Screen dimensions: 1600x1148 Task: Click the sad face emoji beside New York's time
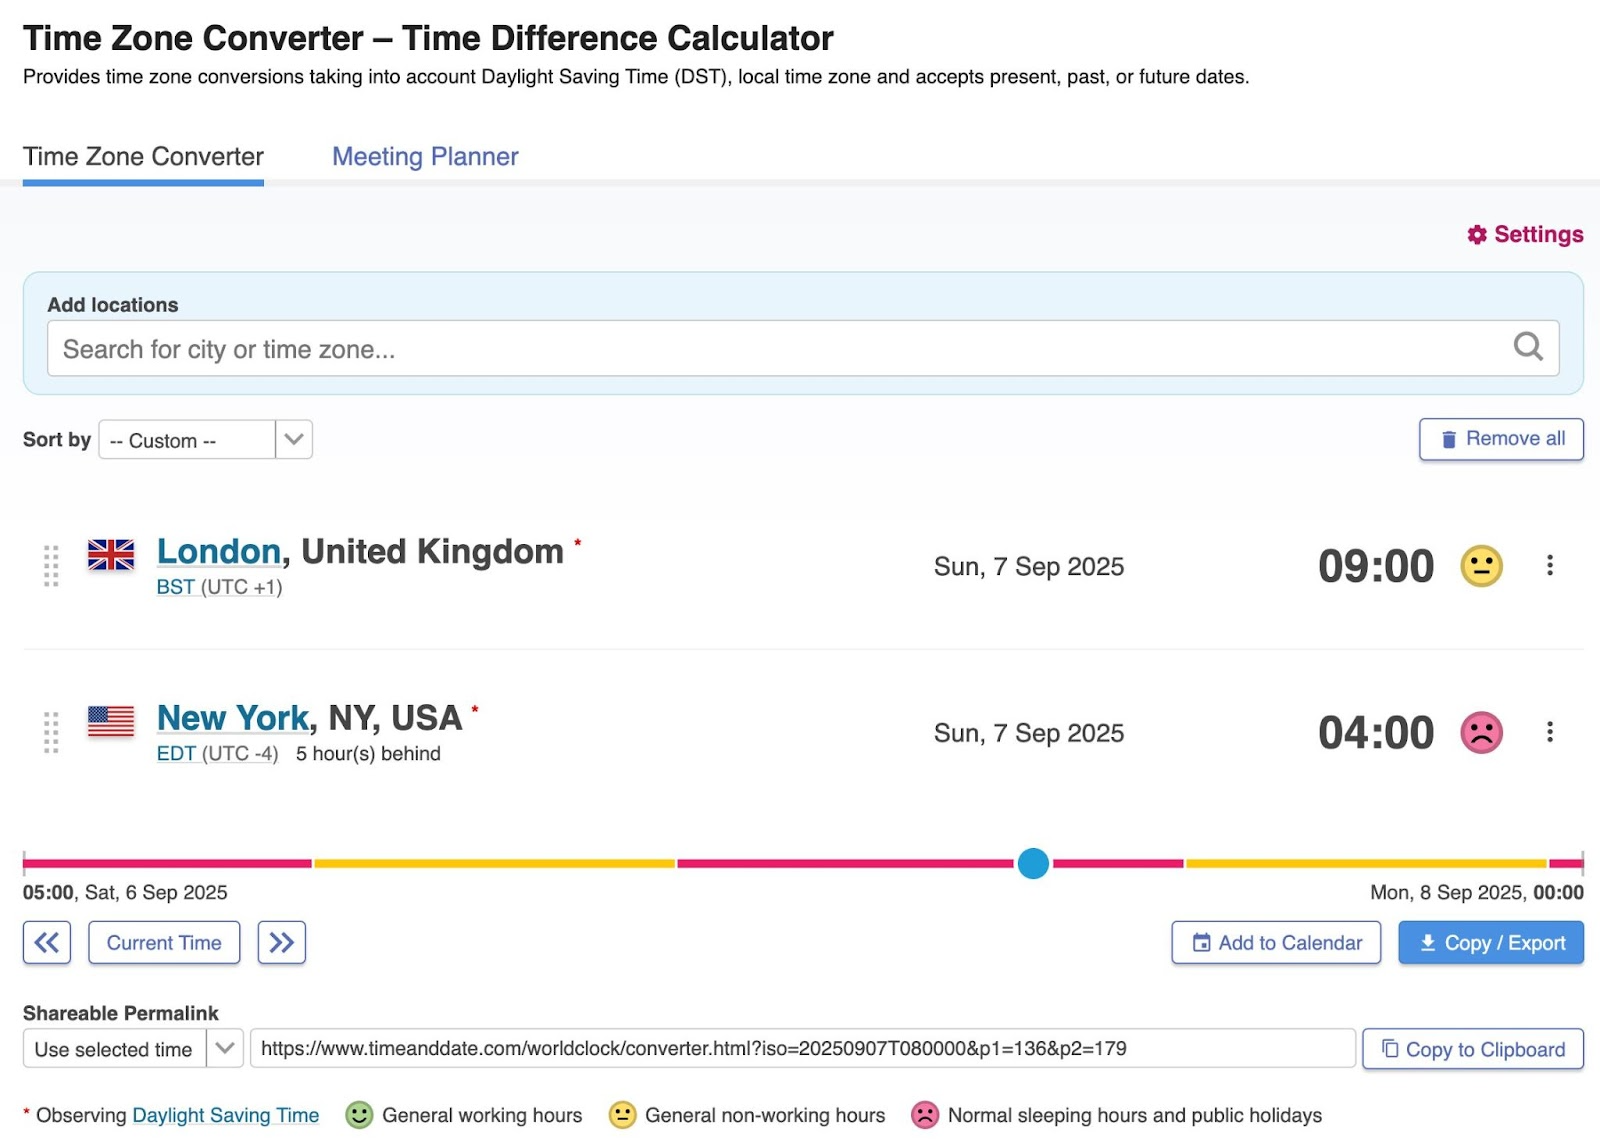point(1481,732)
